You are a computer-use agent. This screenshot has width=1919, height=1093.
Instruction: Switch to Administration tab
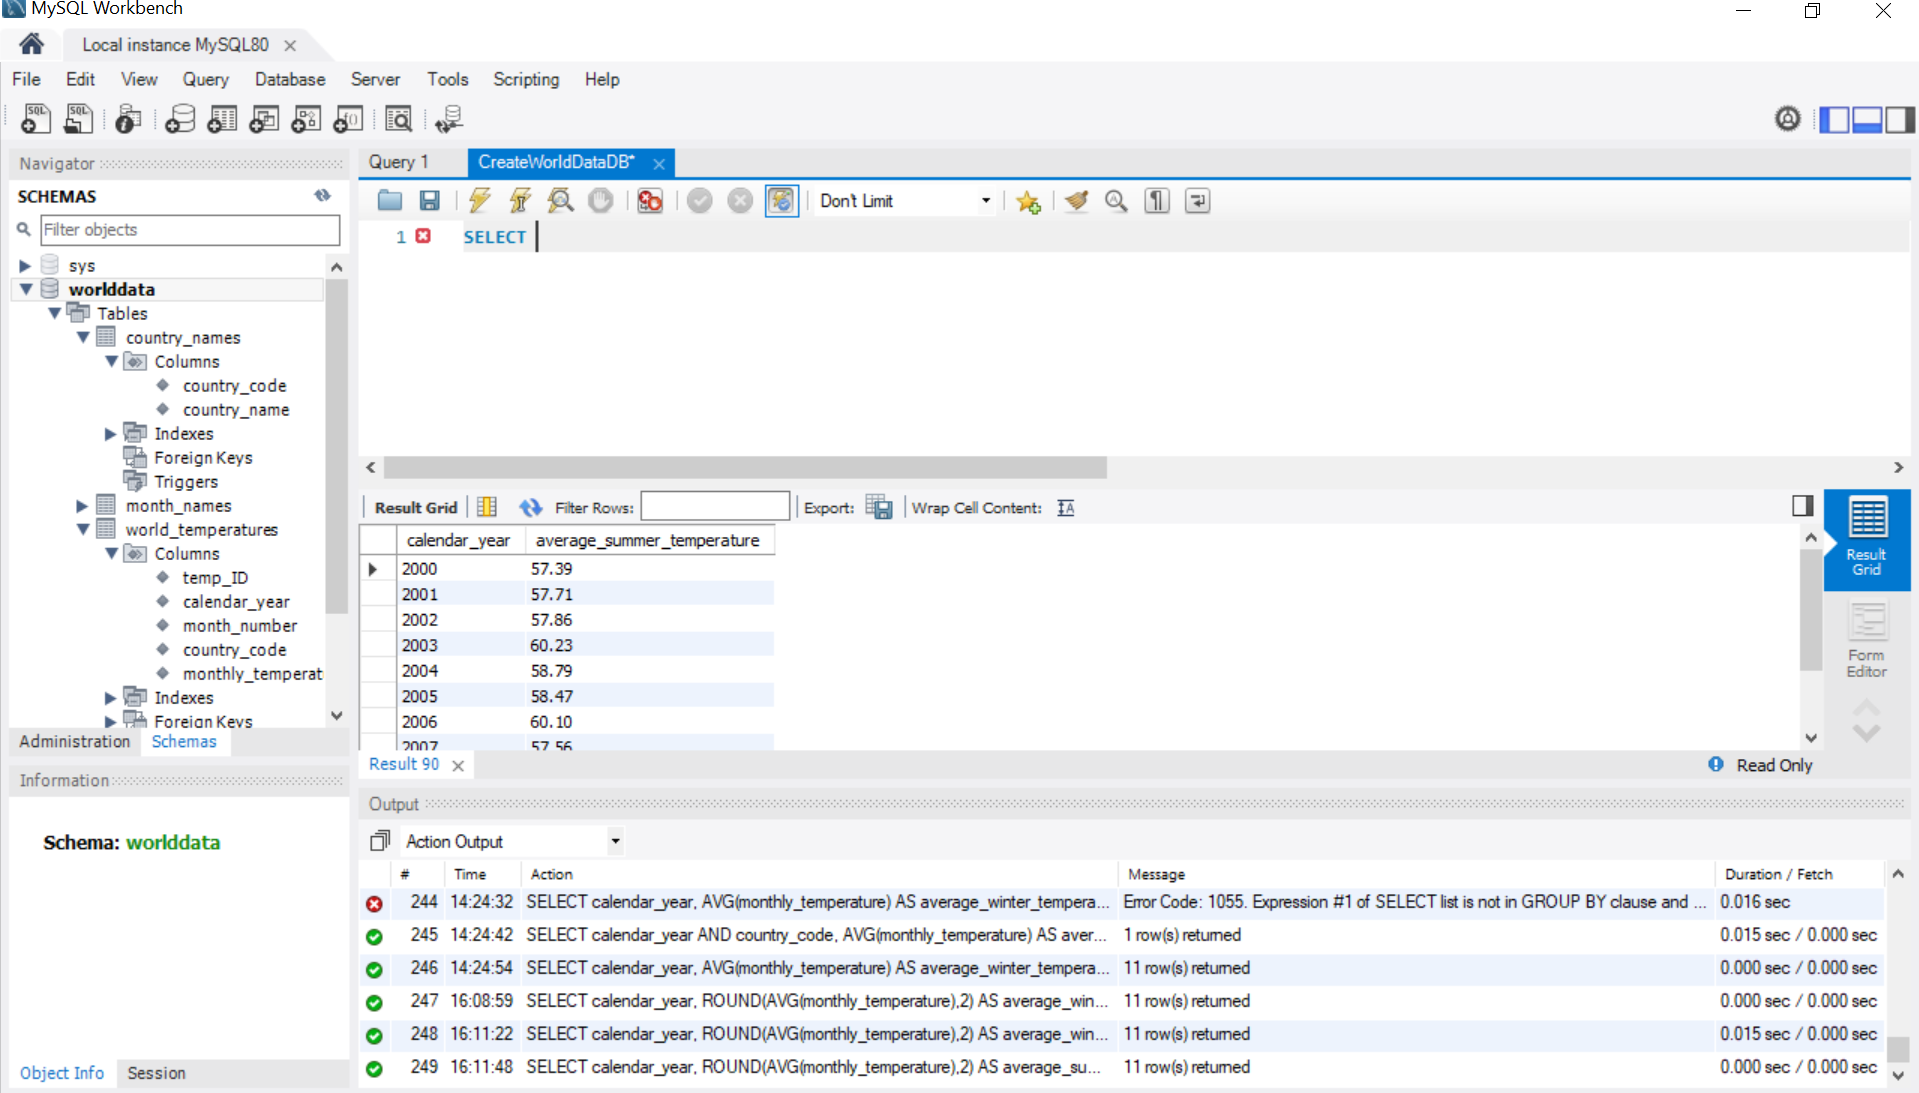(75, 741)
